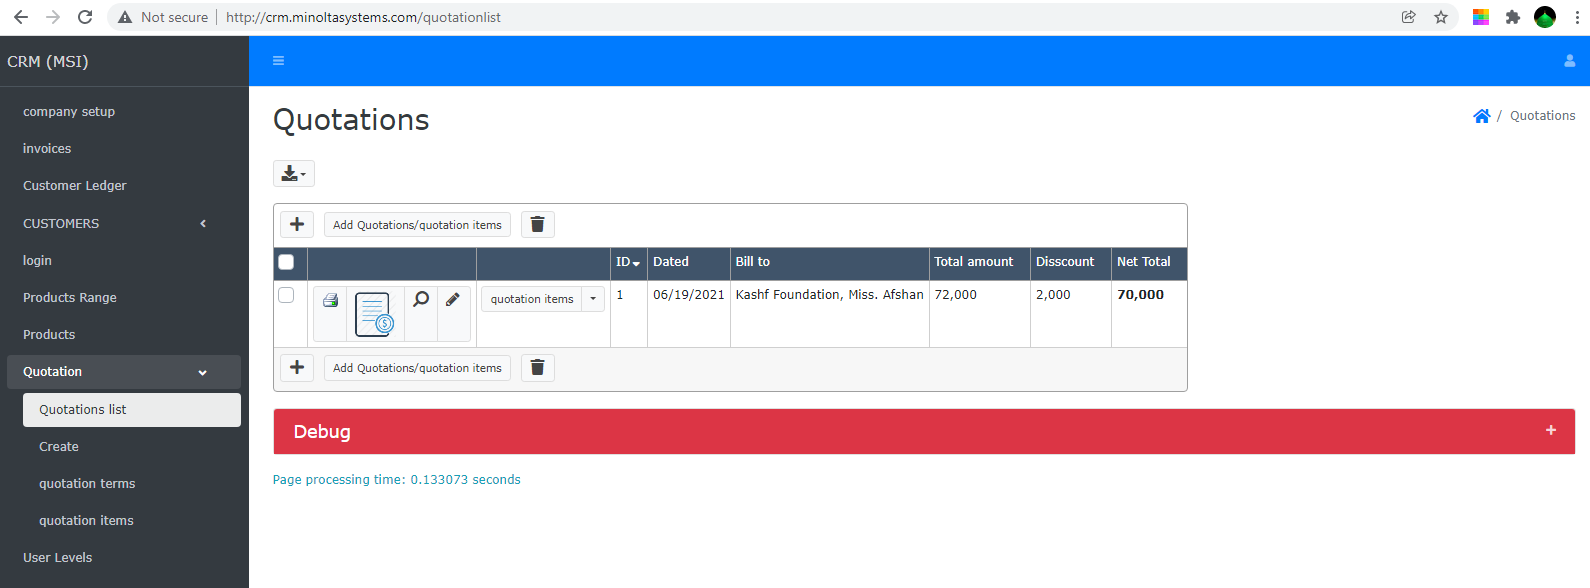Click the top plus add record icon
Viewport: 1590px width, 588px height.
click(x=297, y=224)
